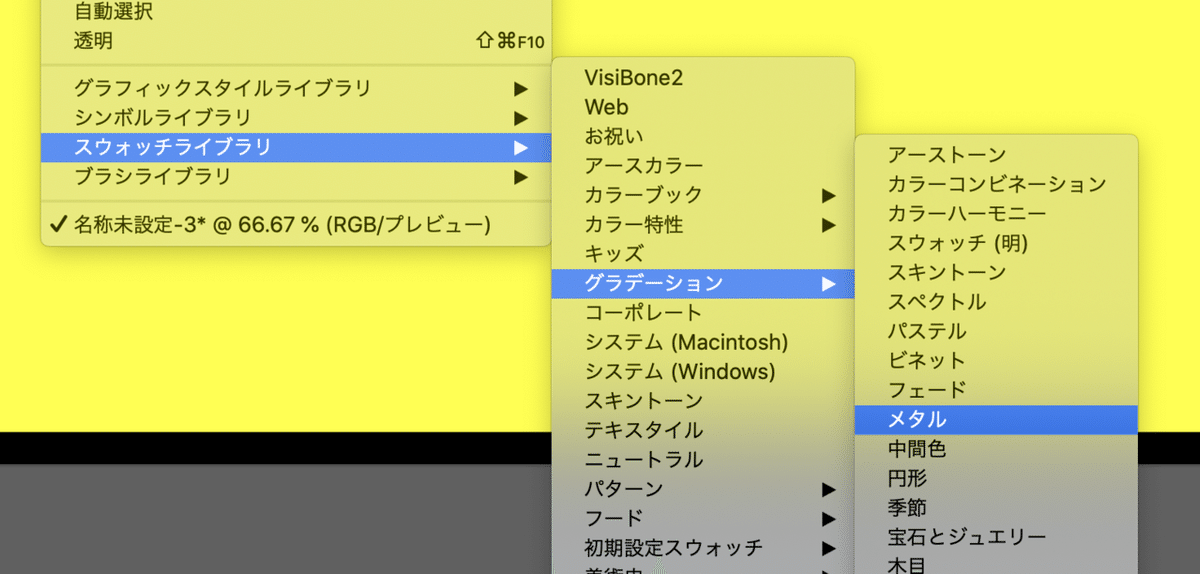1200x574 pixels.
Task: Expand arrow beside パターン
Action: 828,490
